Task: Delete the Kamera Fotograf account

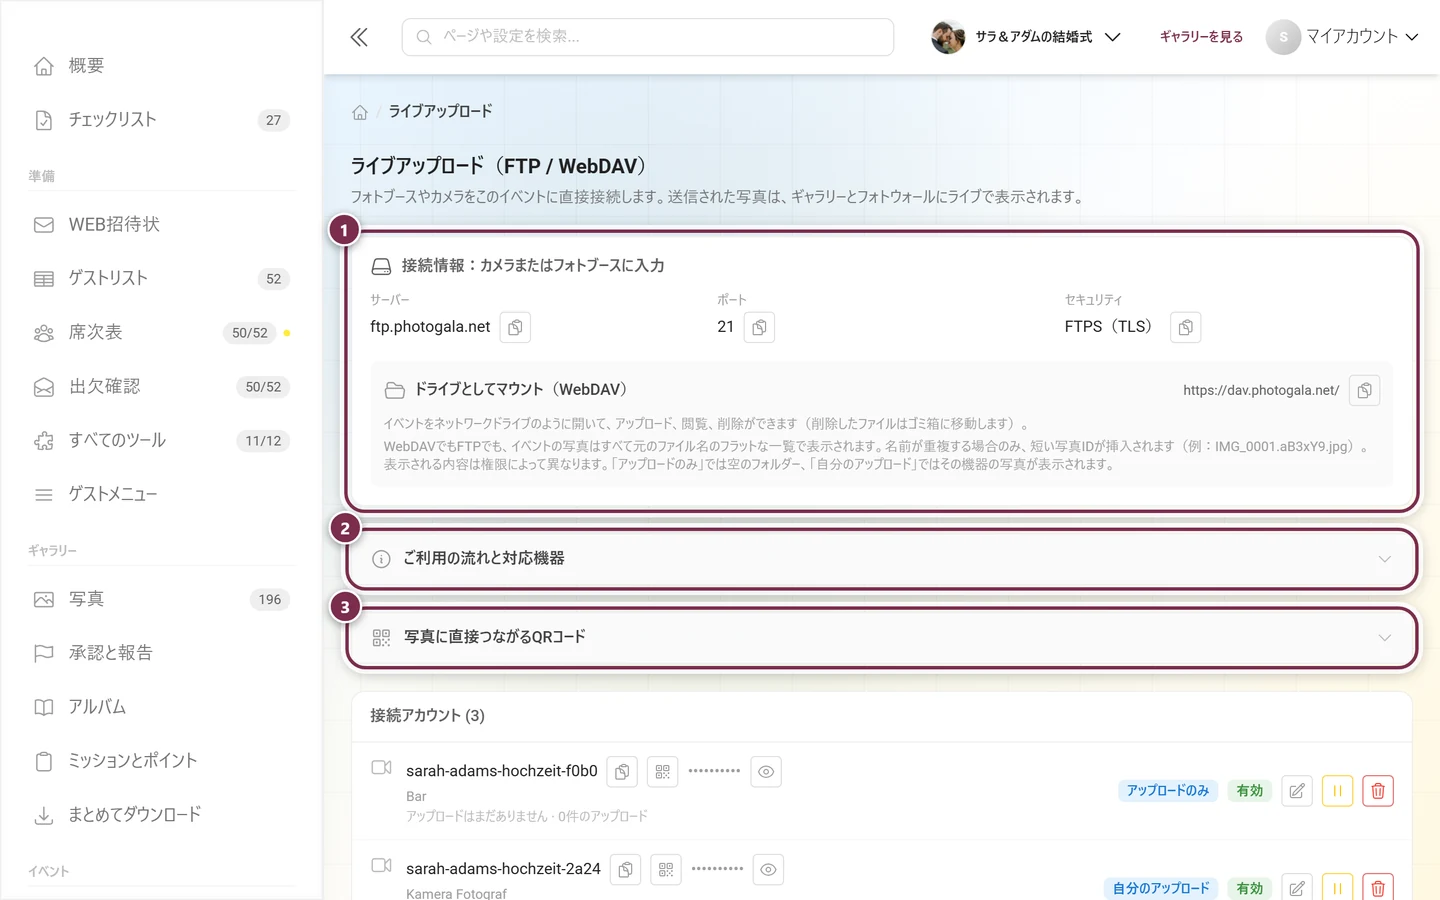Action: pos(1378,888)
